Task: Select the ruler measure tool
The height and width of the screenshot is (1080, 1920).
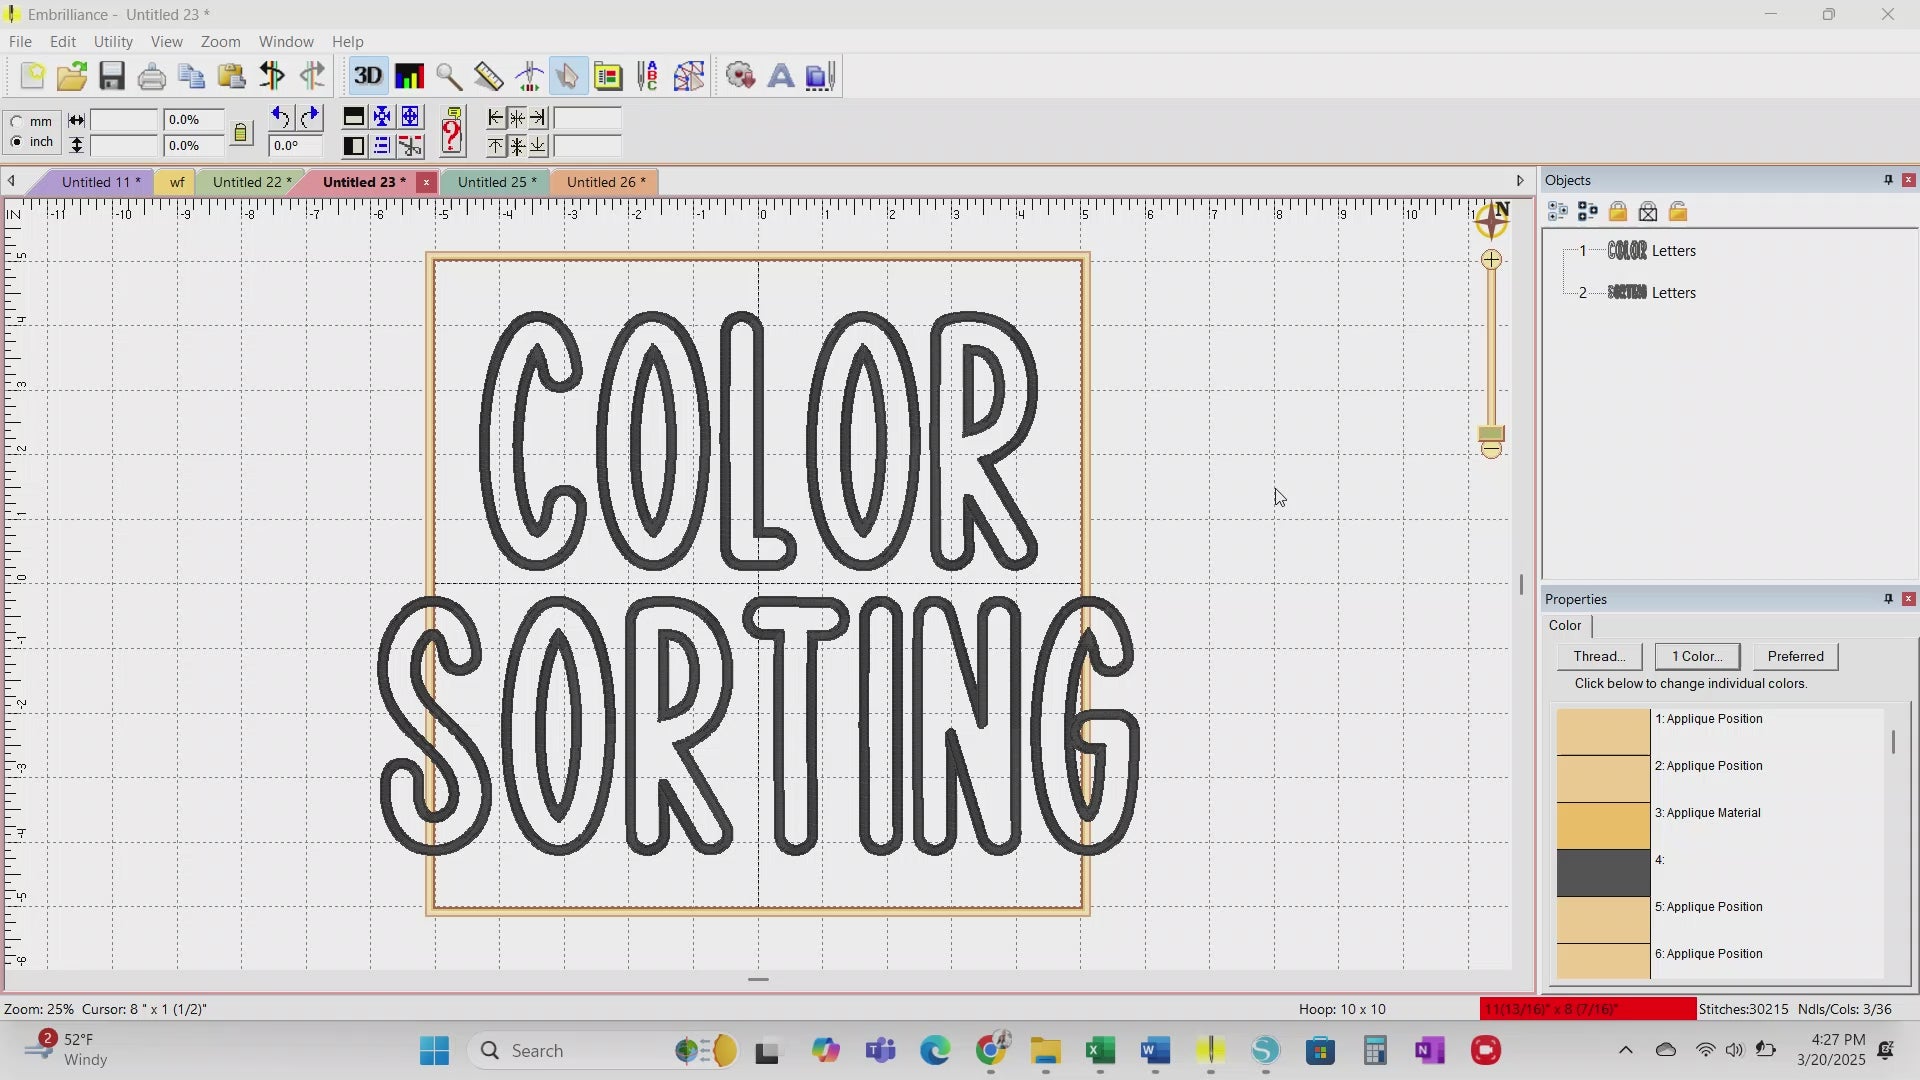Action: 489,76
